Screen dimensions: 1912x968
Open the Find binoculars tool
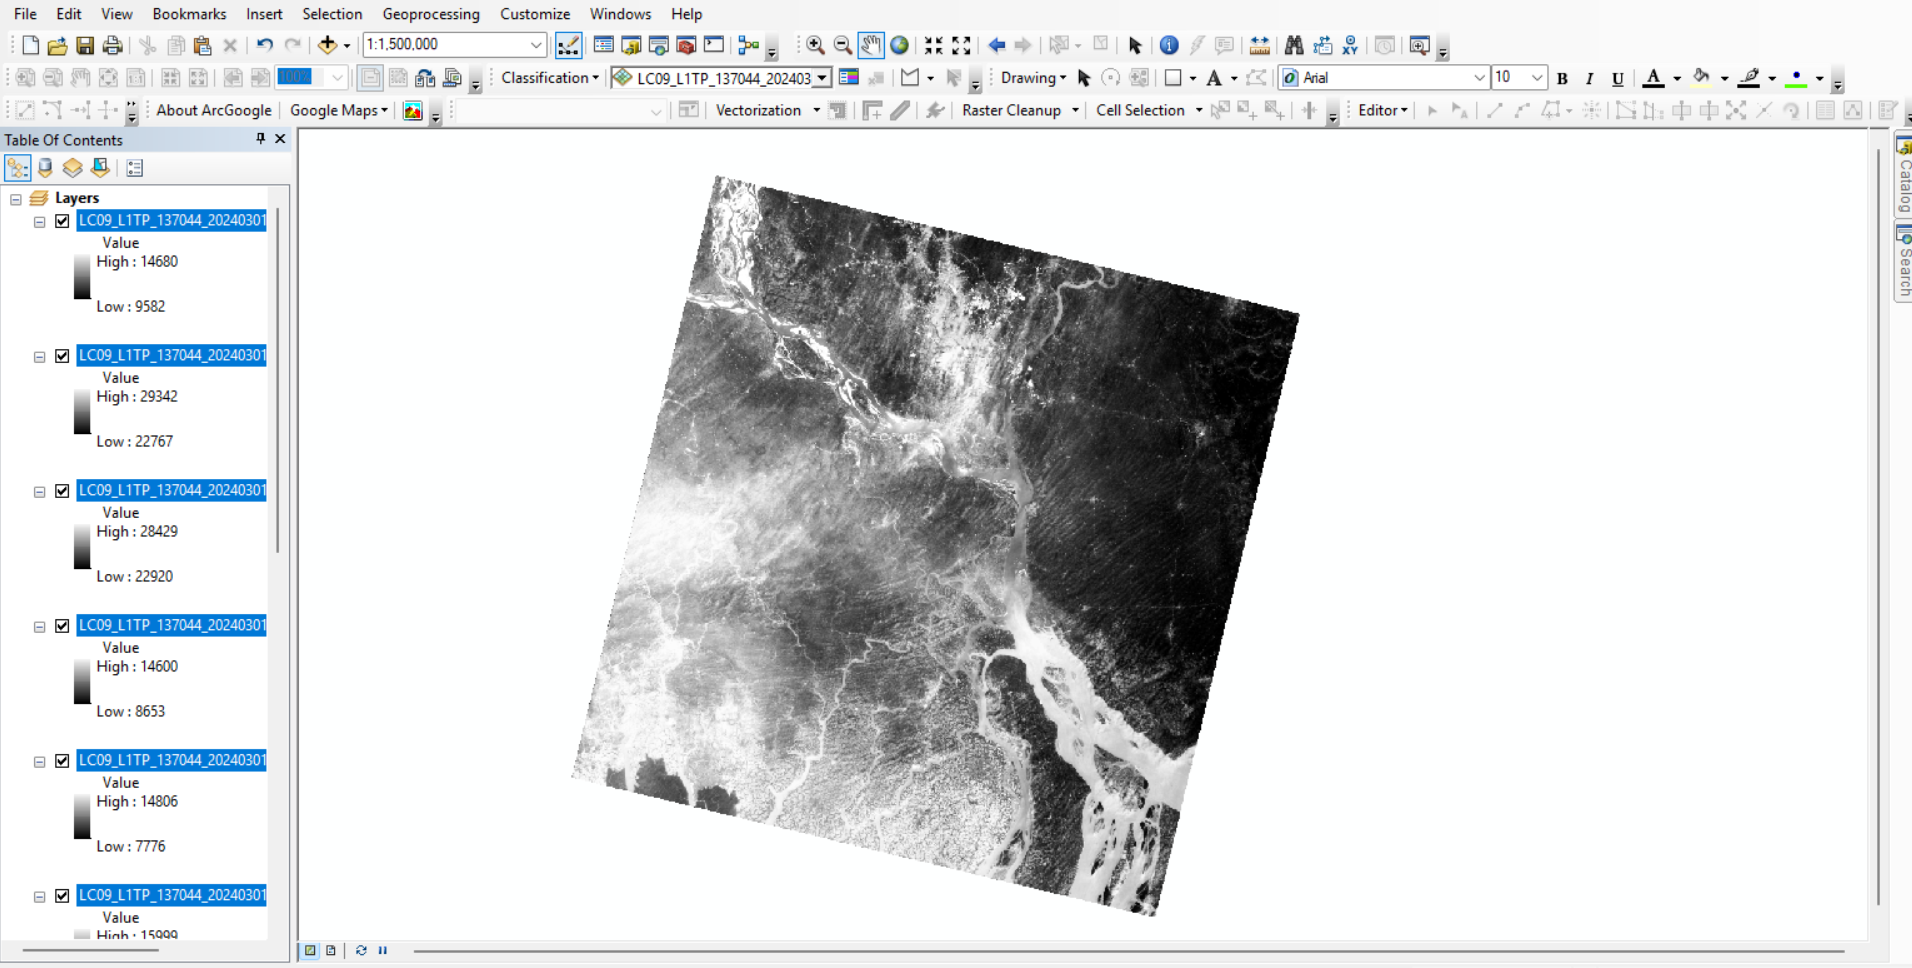1294,45
